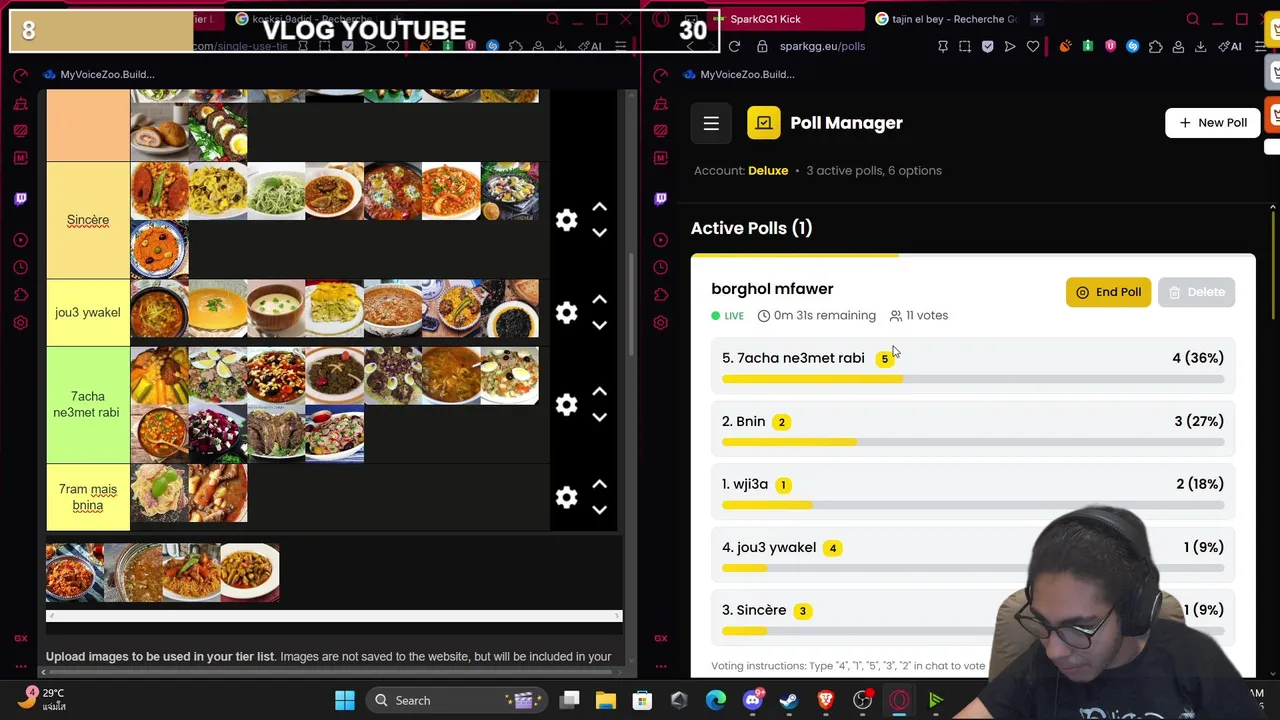Select first unranked food image below tiers
The width and height of the screenshot is (1280, 720).
coord(75,572)
